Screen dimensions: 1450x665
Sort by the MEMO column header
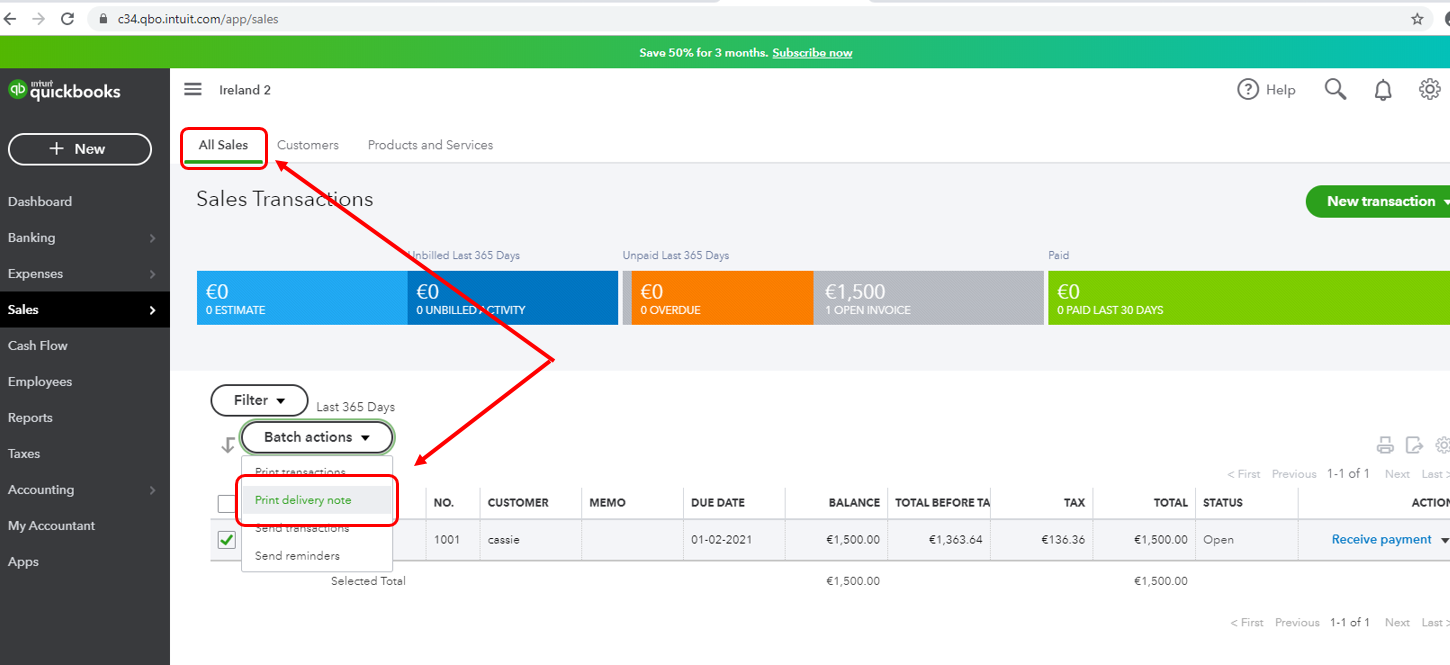[x=608, y=503]
